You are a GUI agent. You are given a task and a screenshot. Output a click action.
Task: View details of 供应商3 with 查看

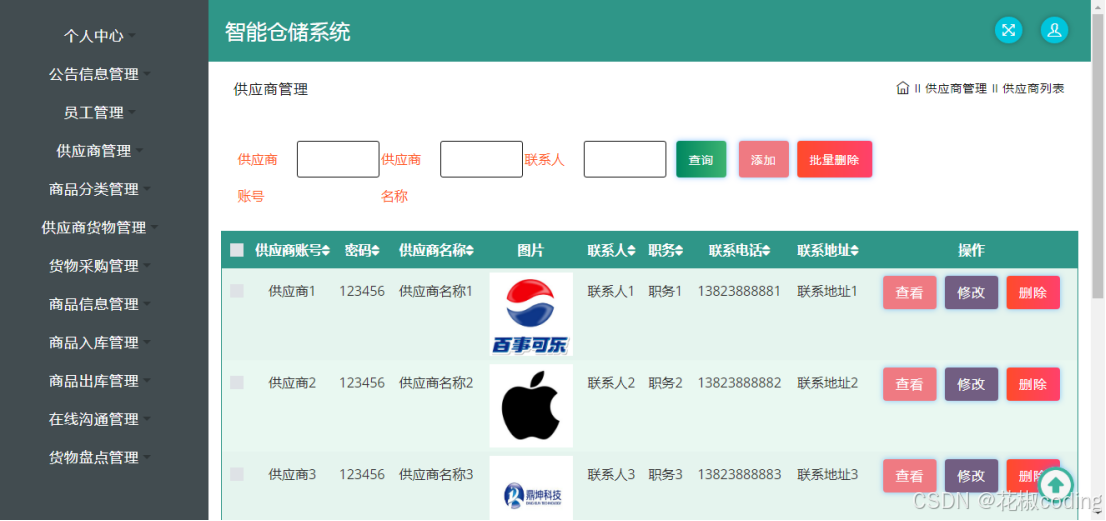[x=909, y=476]
